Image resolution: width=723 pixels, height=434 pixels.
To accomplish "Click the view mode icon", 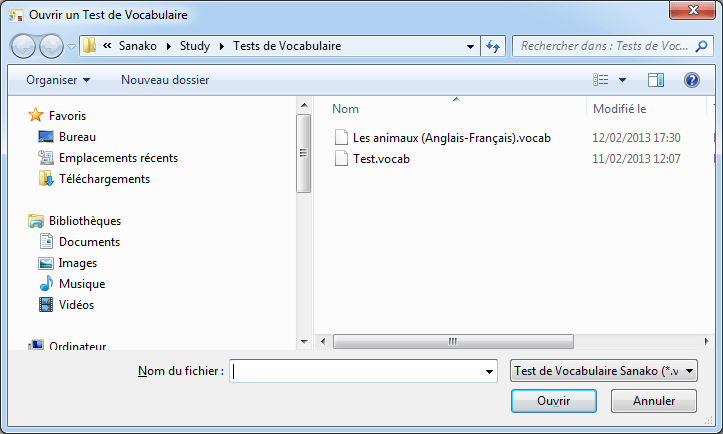I will tap(601, 80).
